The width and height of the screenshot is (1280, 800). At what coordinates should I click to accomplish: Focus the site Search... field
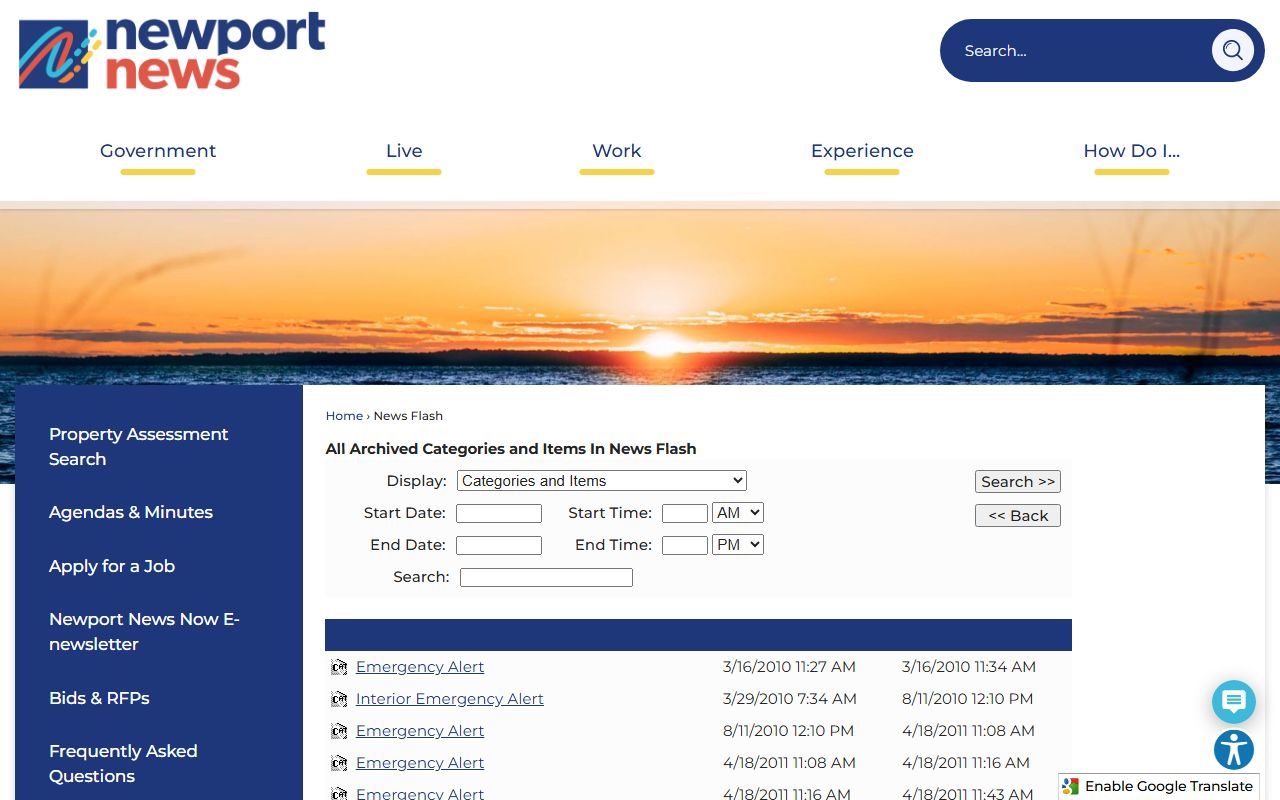point(1080,50)
